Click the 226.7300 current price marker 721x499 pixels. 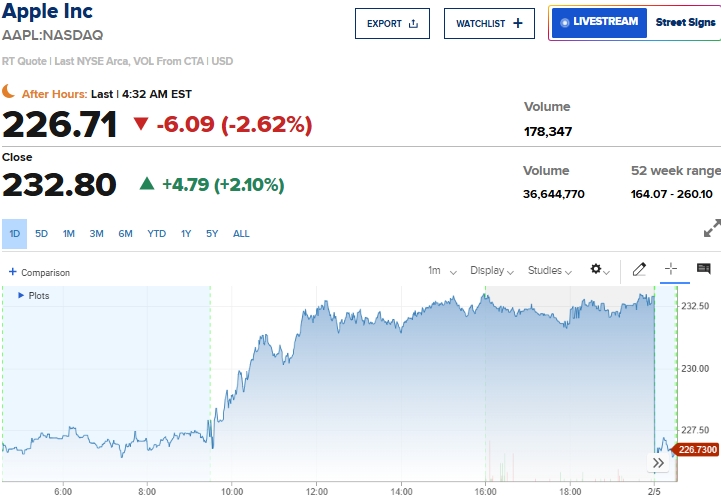pyautogui.click(x=698, y=450)
